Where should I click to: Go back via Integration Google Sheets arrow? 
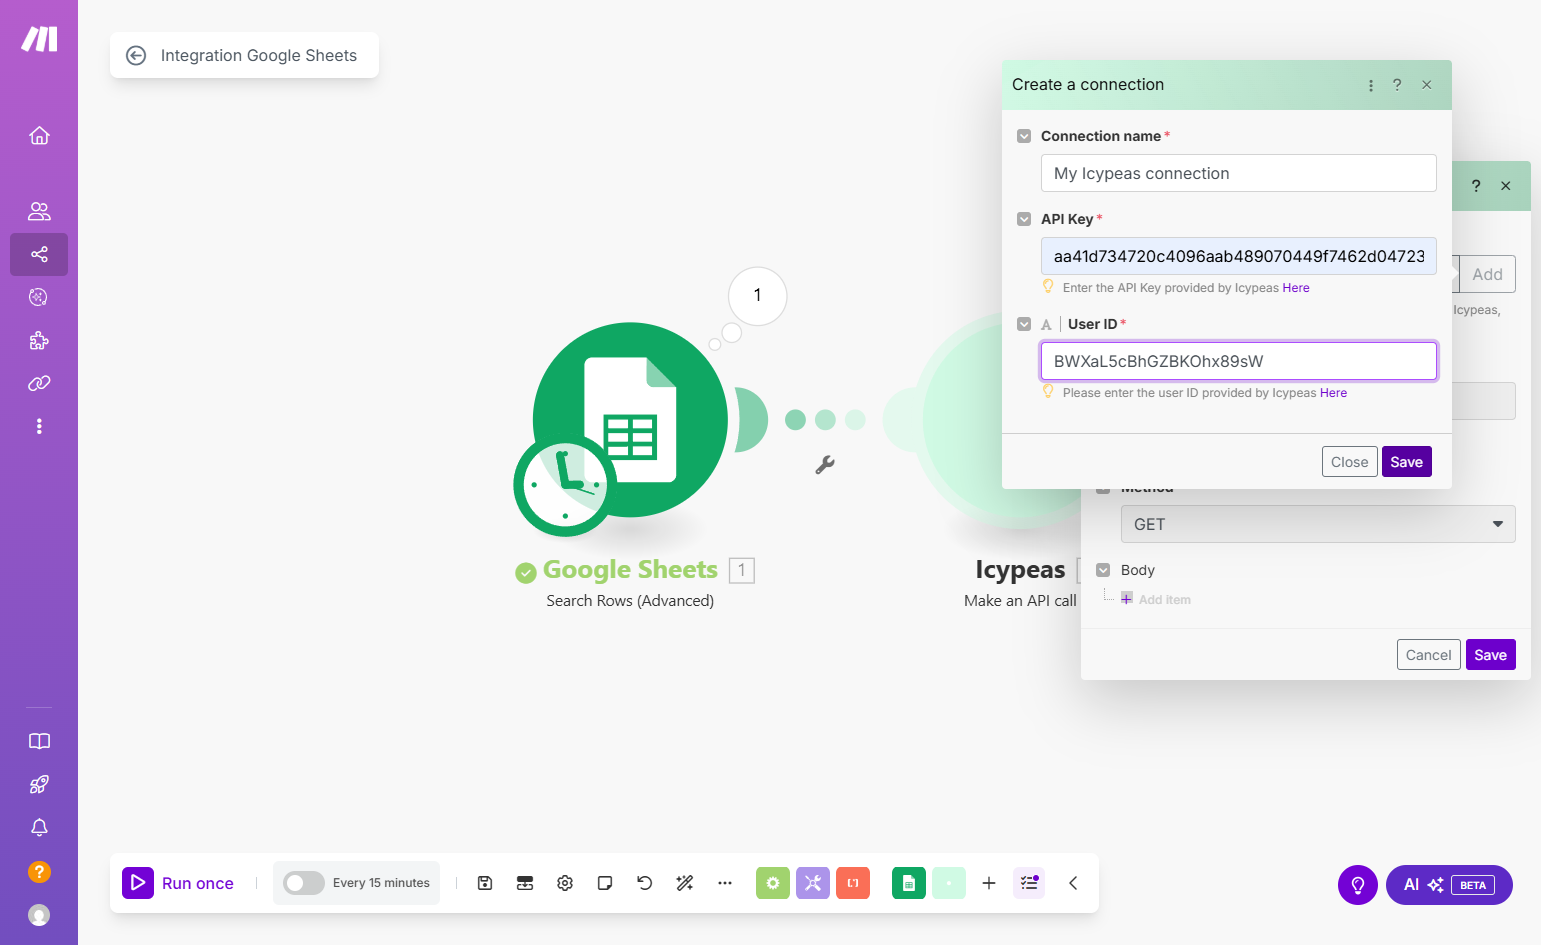click(x=136, y=56)
